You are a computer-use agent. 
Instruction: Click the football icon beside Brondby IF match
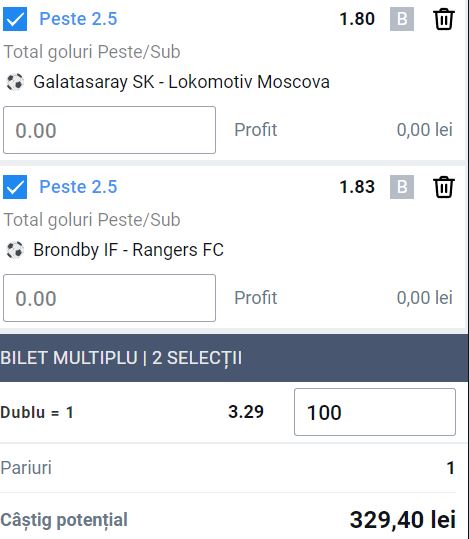(15, 250)
